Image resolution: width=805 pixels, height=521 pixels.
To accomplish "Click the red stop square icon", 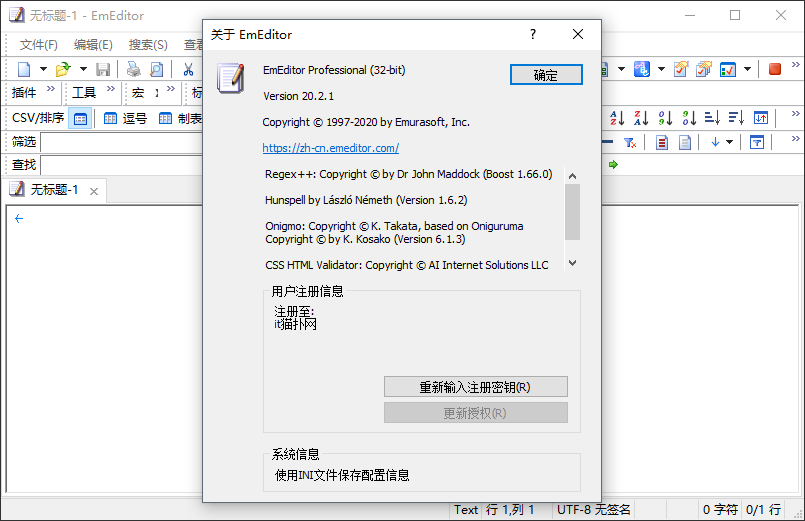I will (775, 69).
